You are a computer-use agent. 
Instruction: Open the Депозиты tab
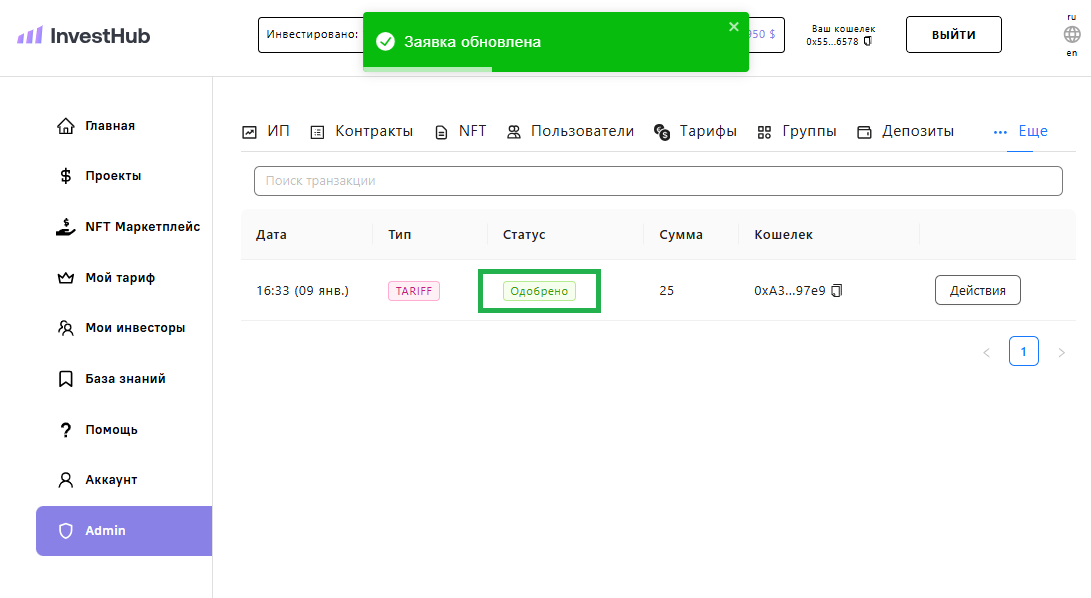tap(906, 131)
